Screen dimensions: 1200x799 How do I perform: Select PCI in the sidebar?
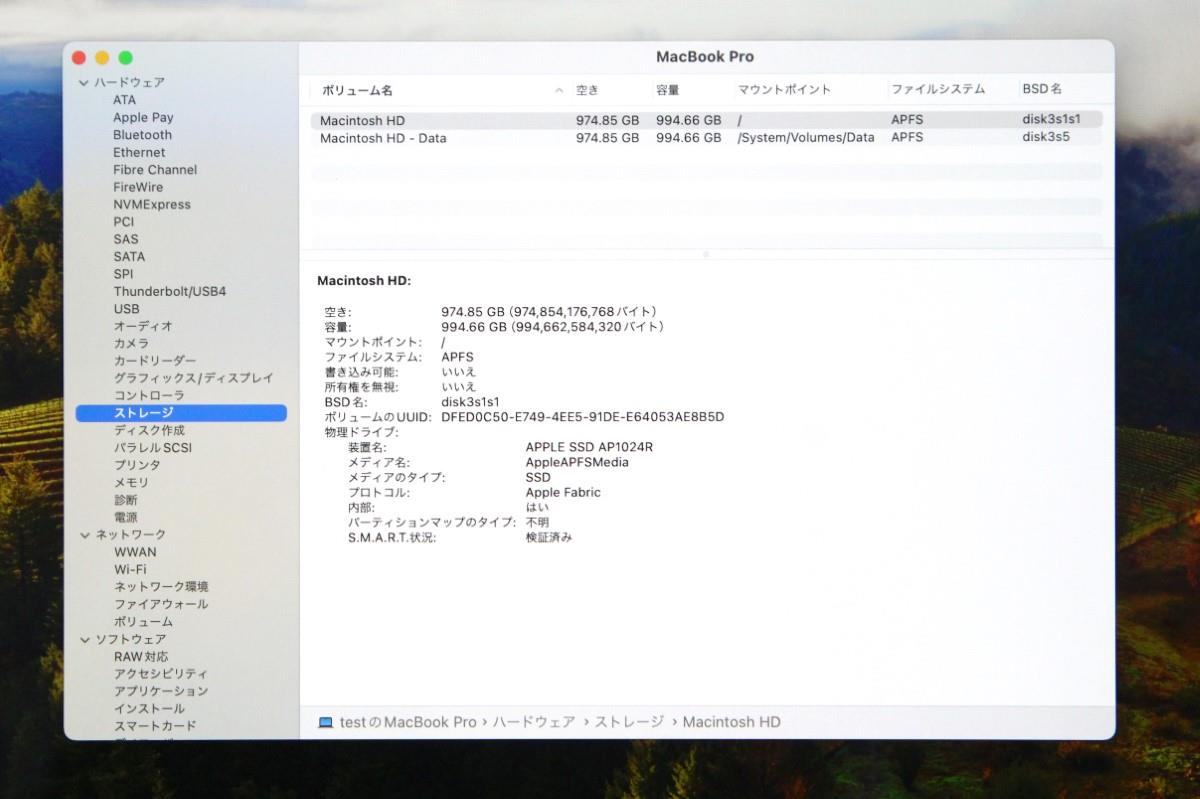pyautogui.click(x=123, y=222)
